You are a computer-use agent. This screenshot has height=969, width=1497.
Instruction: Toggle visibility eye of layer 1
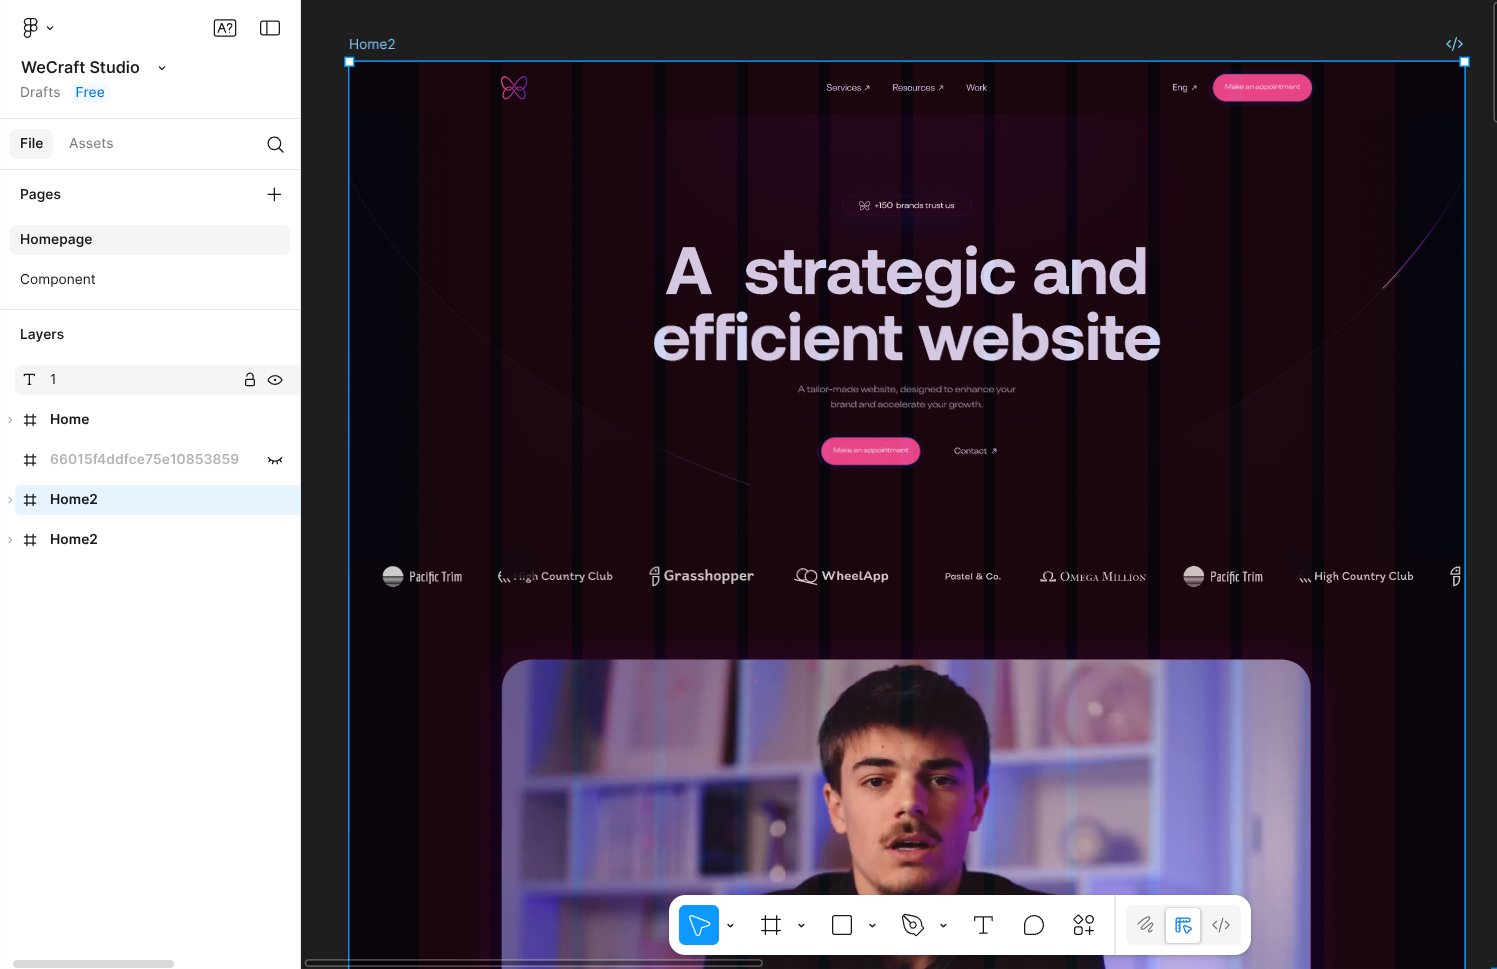[275, 380]
